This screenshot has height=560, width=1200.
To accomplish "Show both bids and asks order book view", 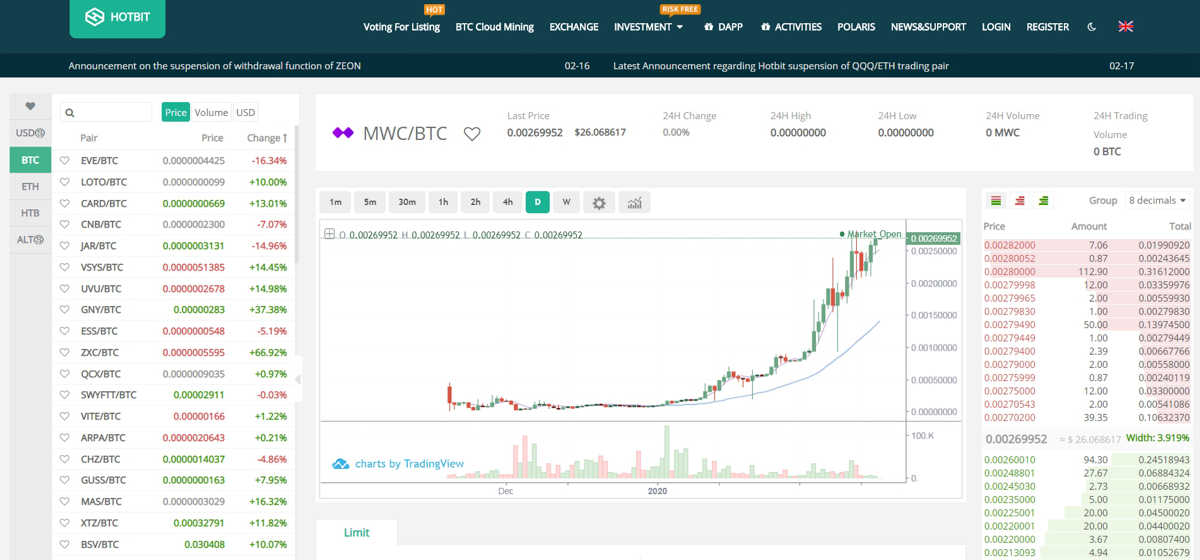I will point(996,200).
